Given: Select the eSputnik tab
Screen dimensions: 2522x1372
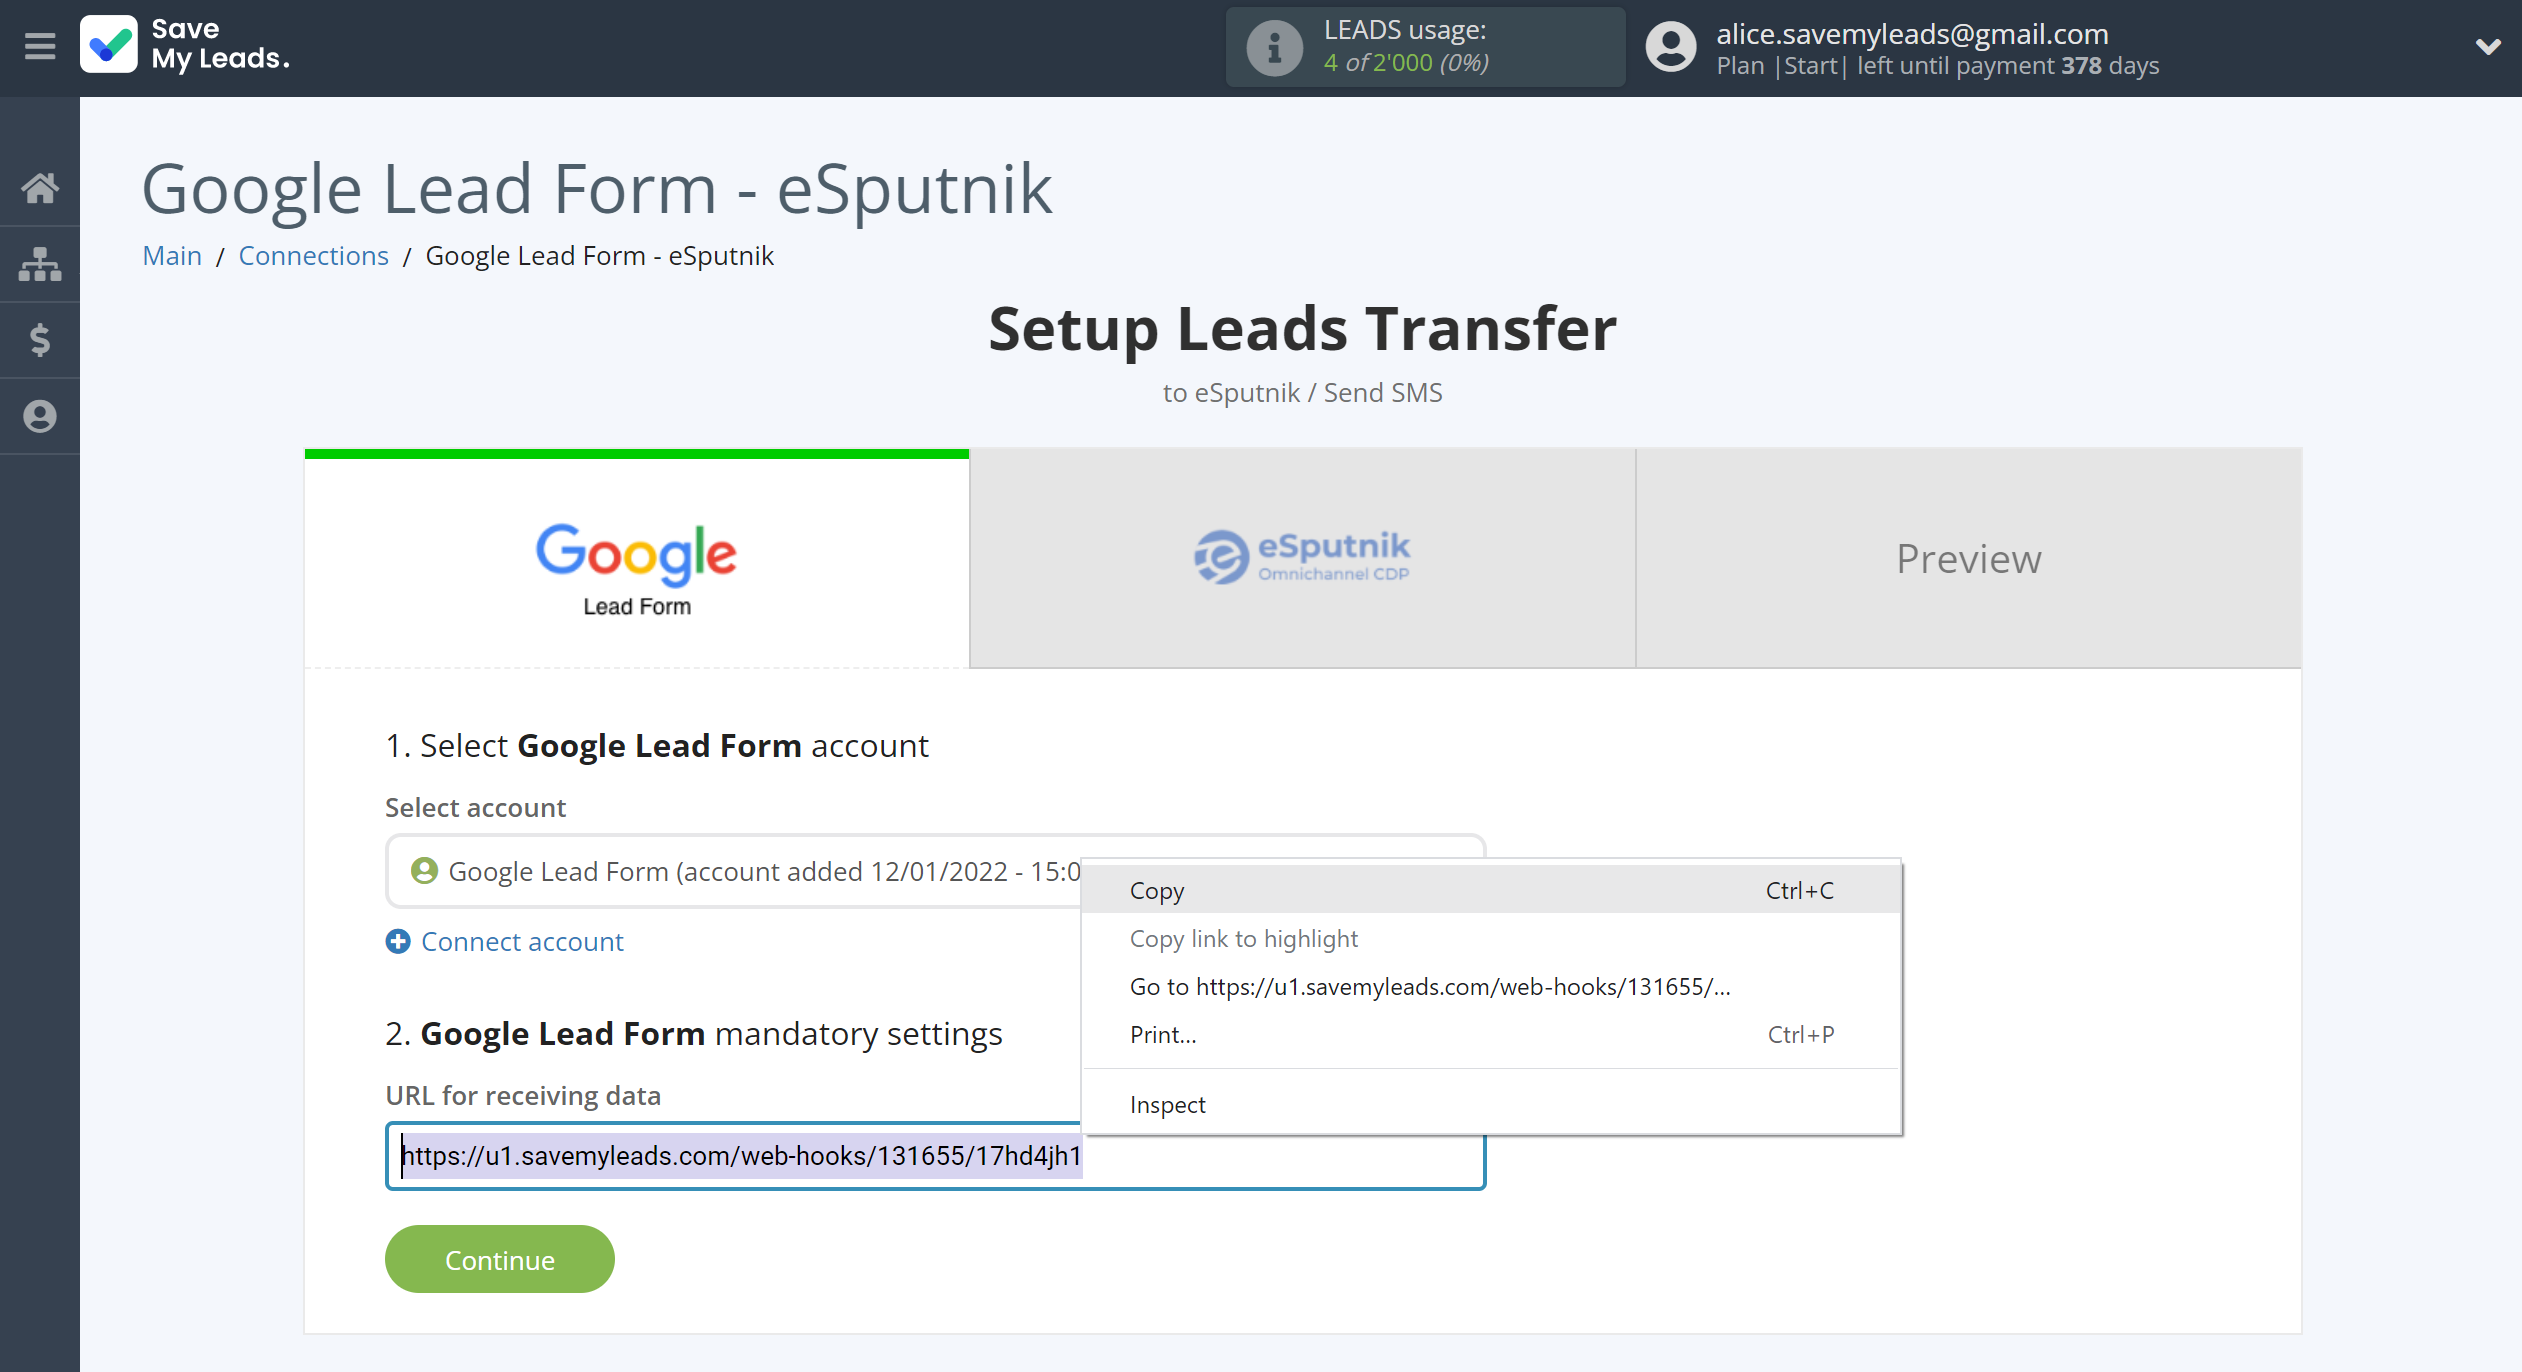Looking at the screenshot, I should click(x=1301, y=556).
